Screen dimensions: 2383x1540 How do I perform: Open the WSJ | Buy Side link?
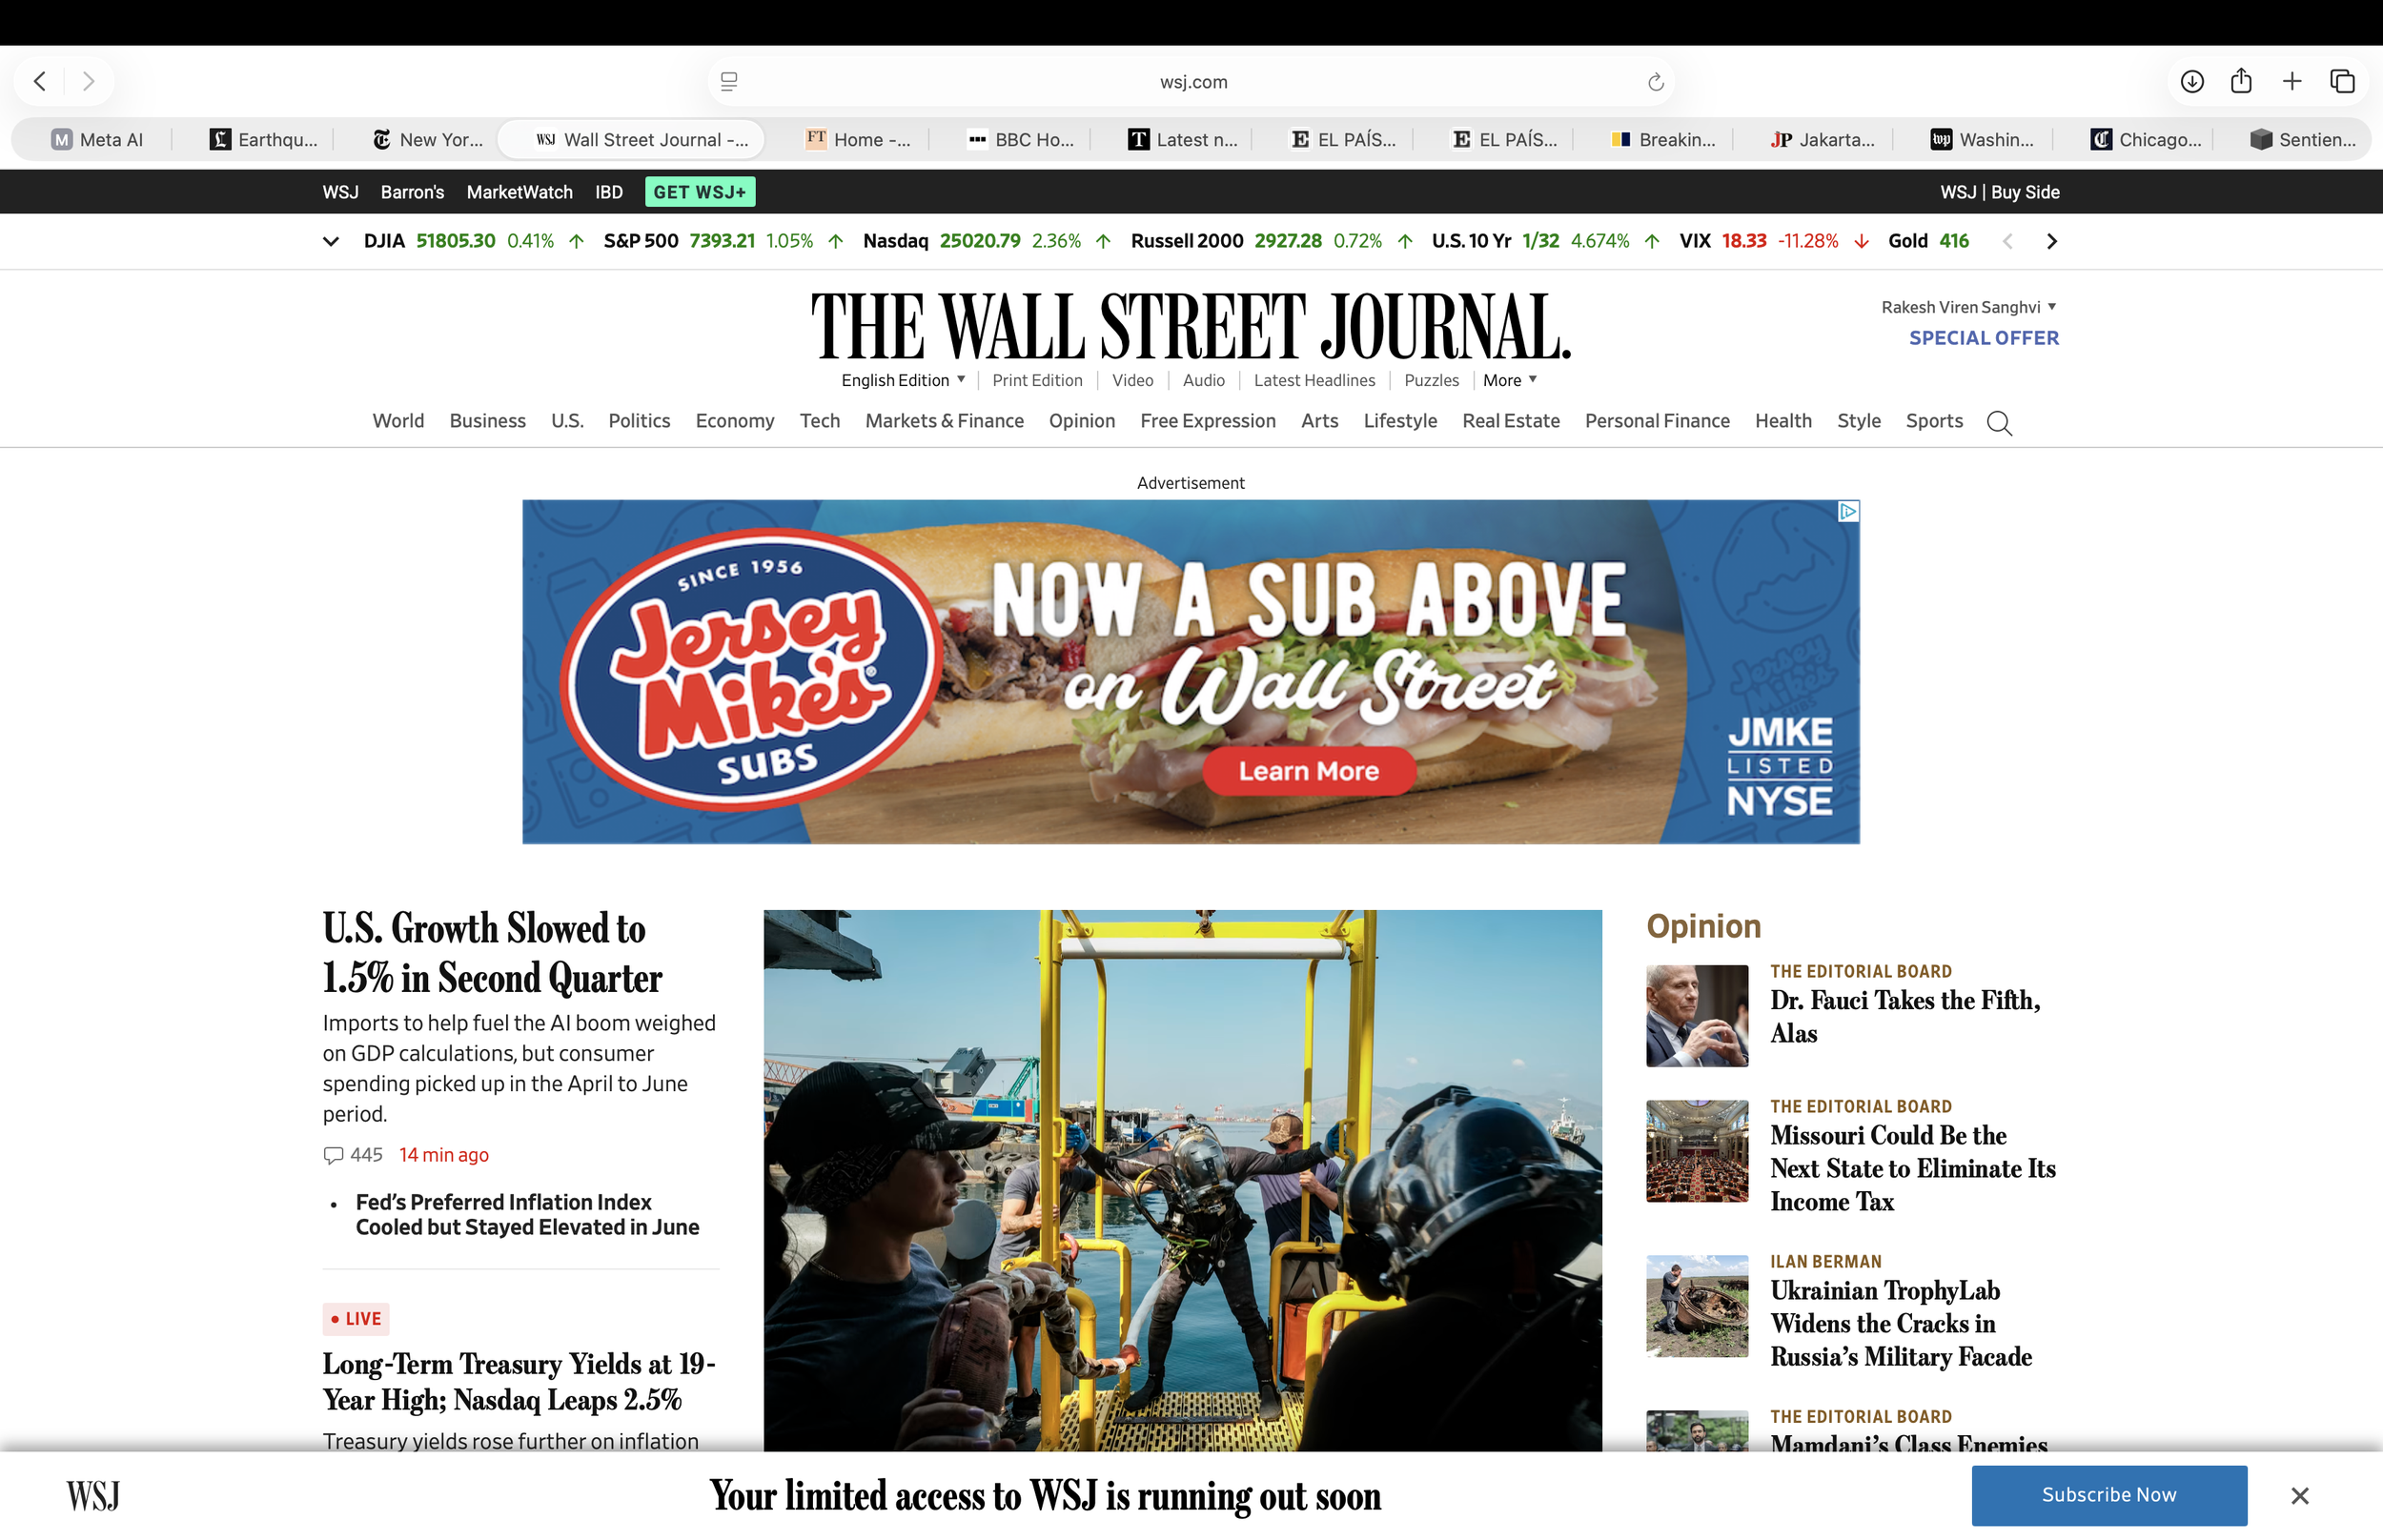click(x=2000, y=192)
